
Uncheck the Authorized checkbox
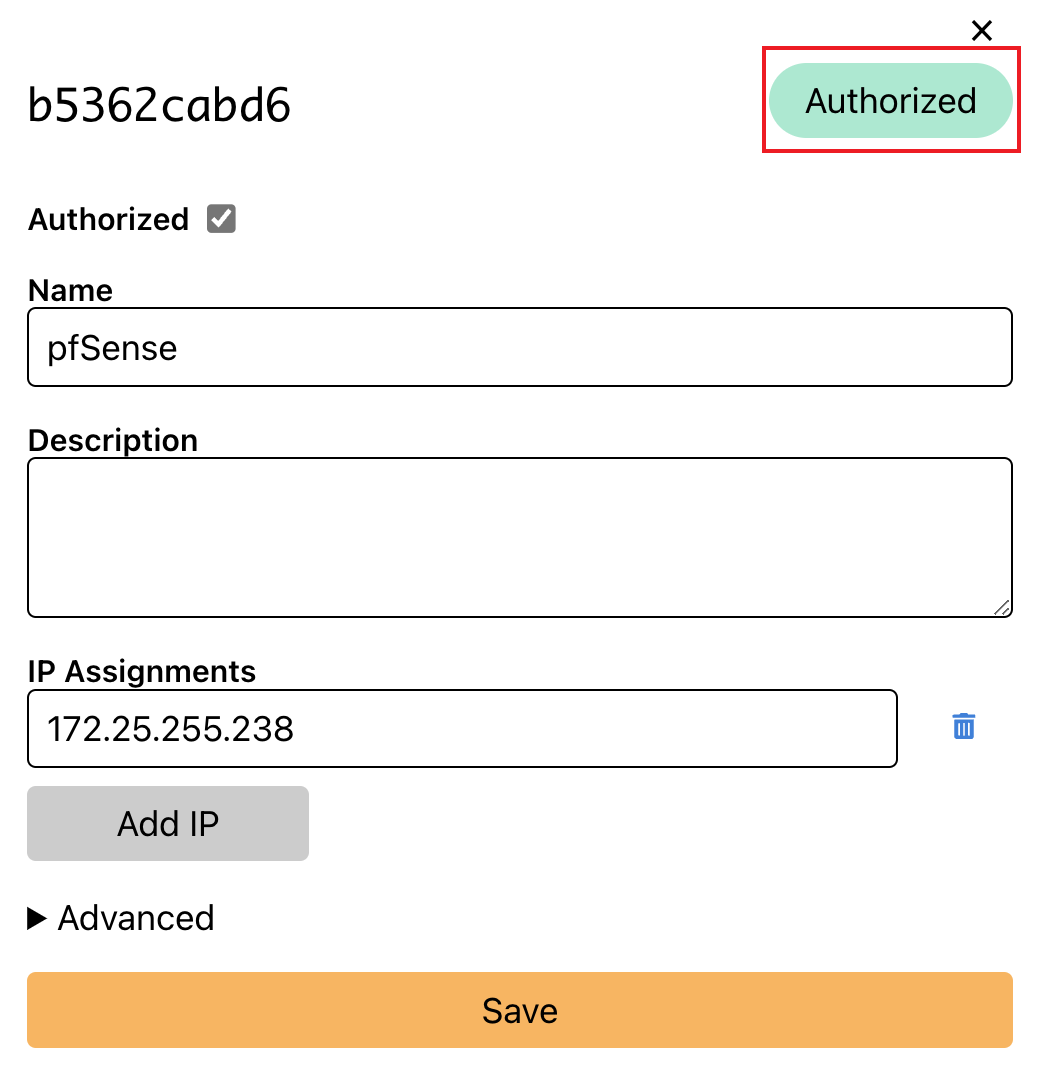[221, 219]
